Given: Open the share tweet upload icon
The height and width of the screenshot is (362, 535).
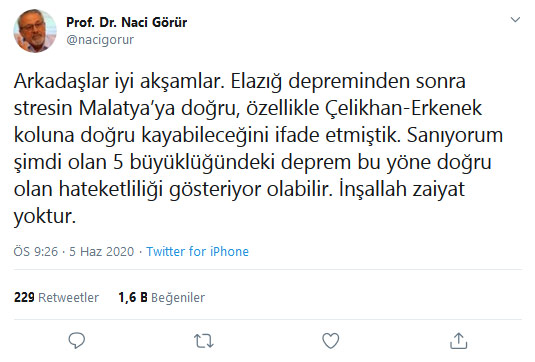Looking at the screenshot, I should coord(458,341).
